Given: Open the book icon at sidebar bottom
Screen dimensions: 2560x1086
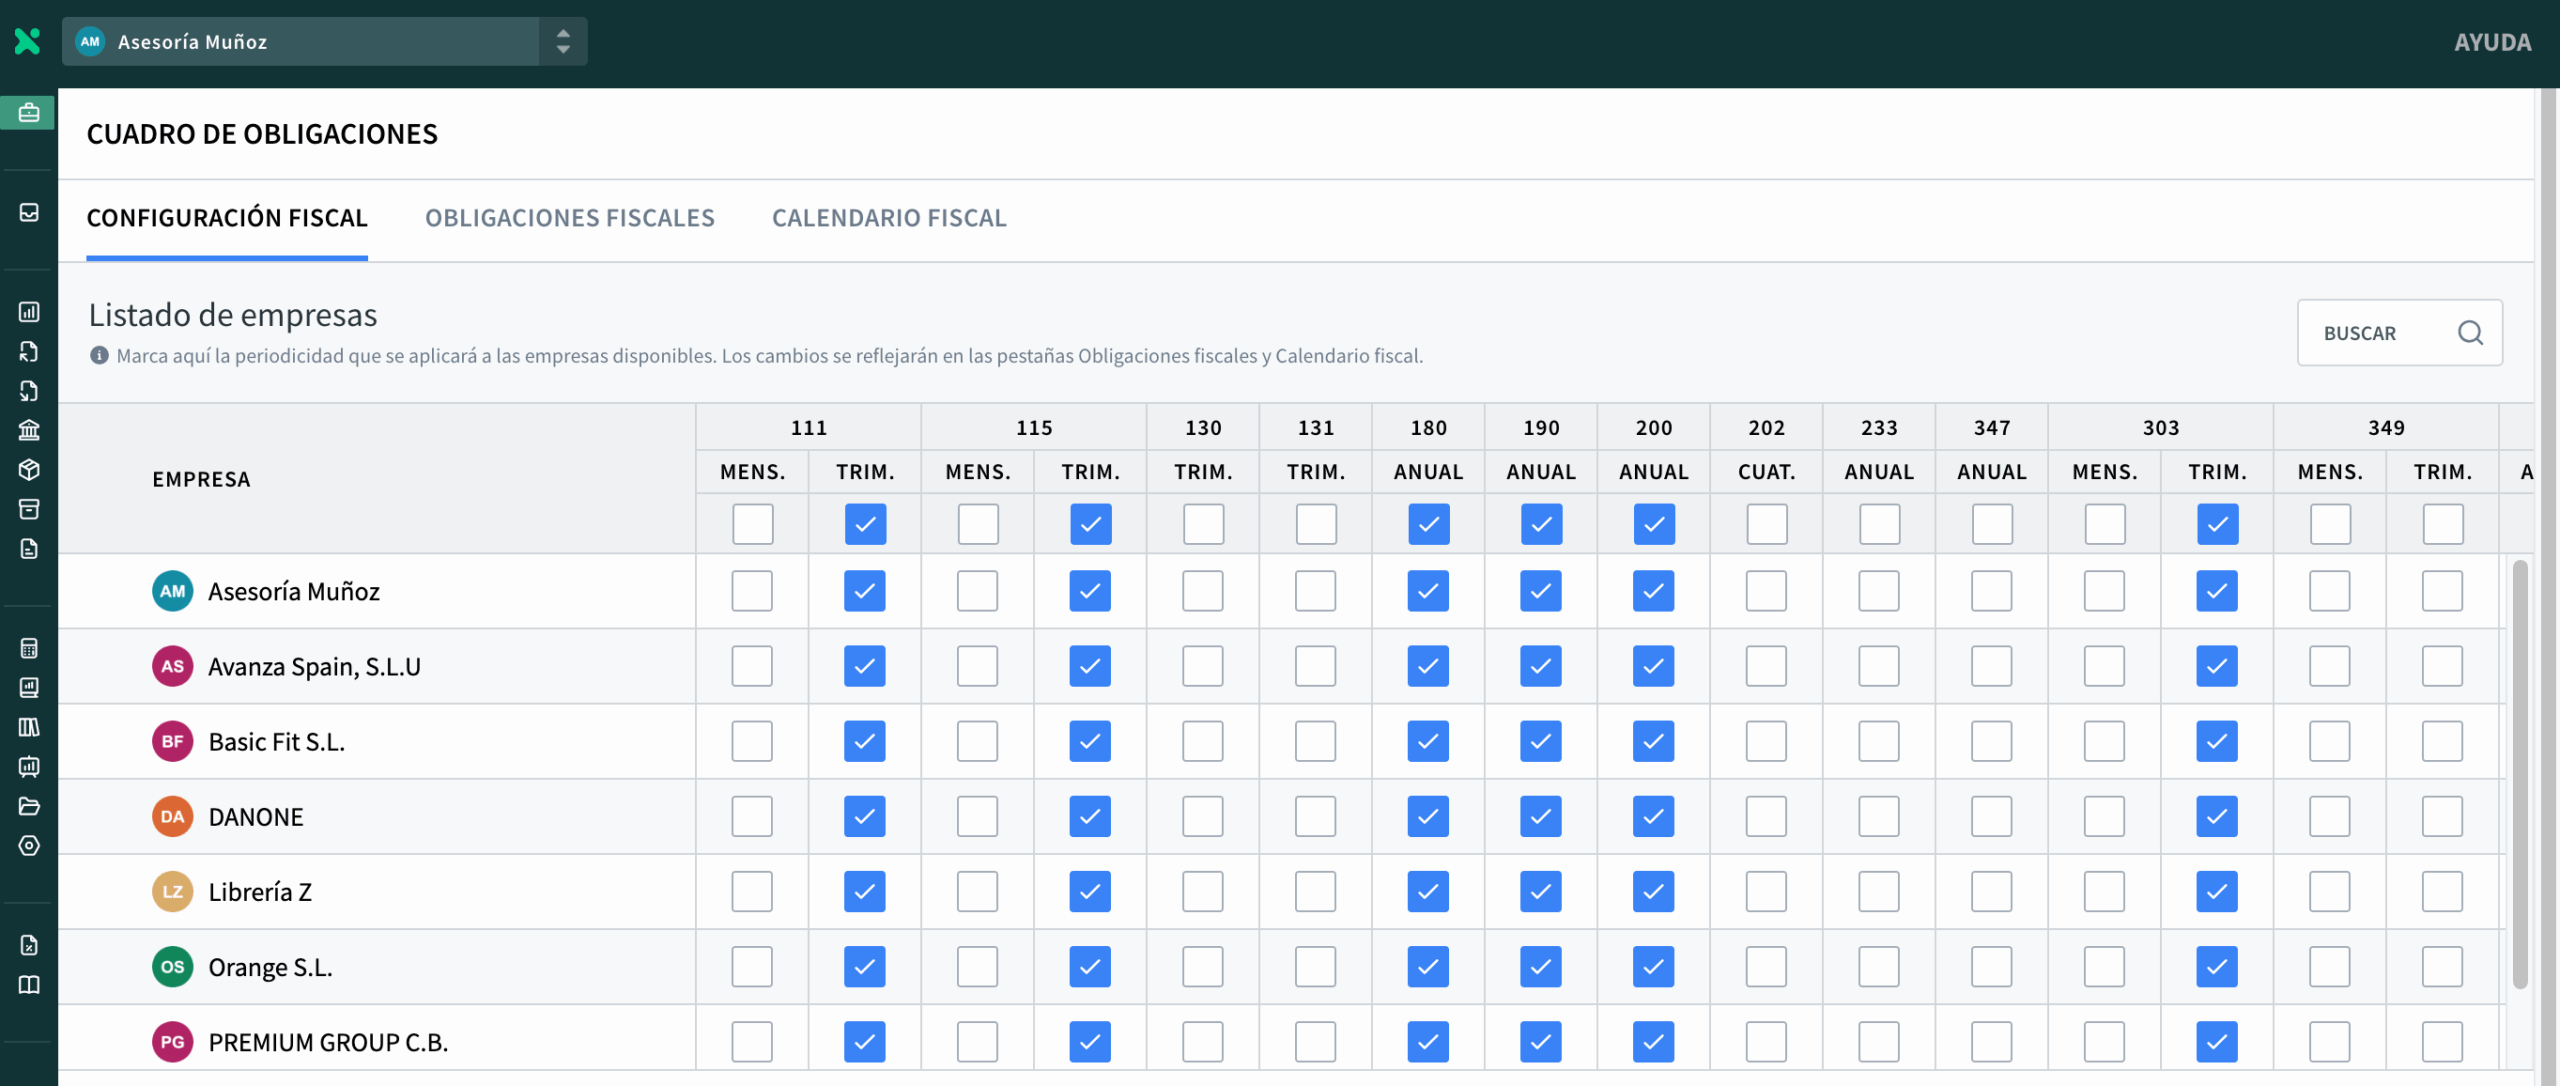Looking at the screenshot, I should (x=28, y=985).
